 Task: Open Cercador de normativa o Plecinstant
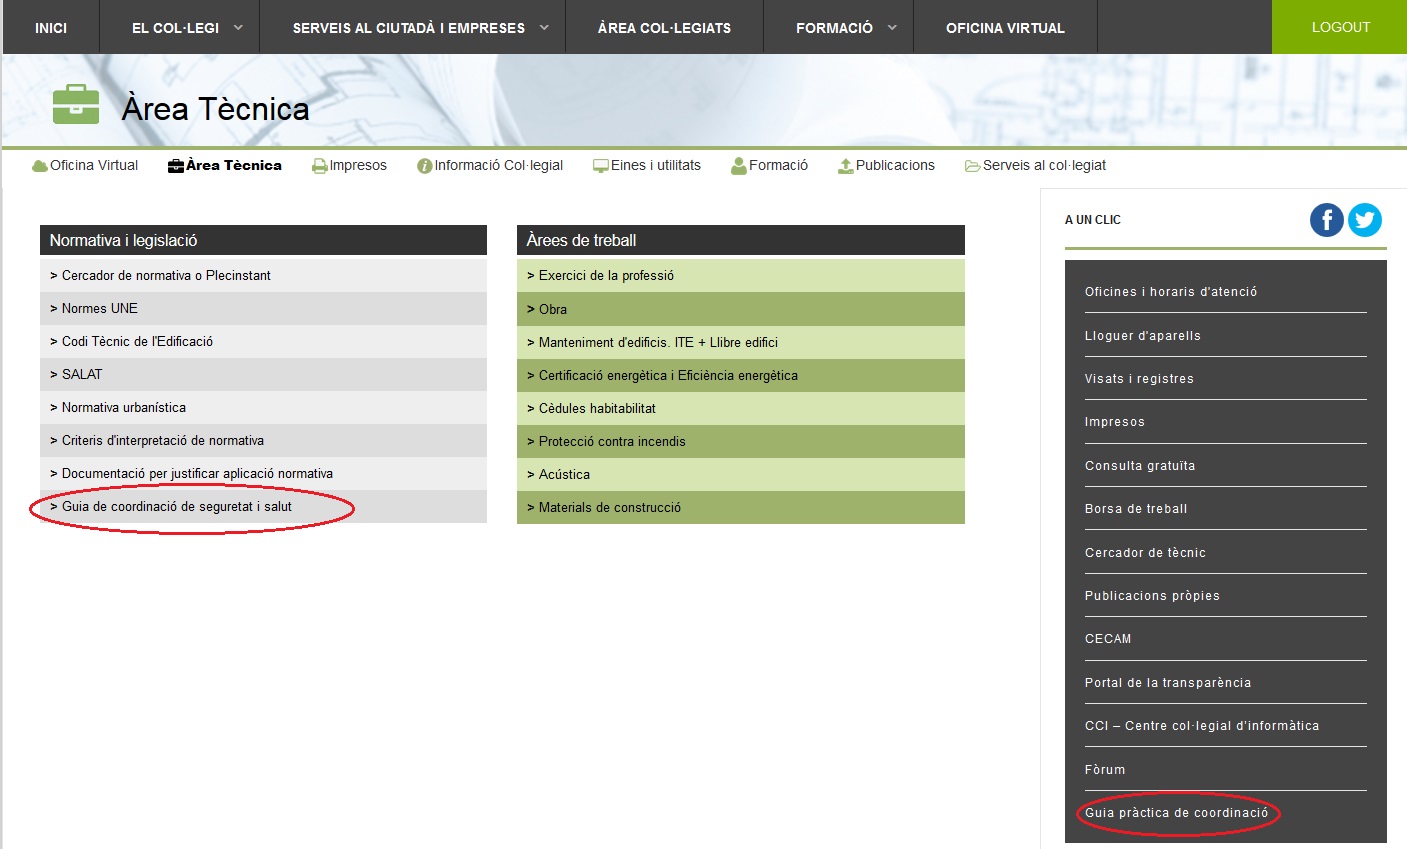click(263, 275)
